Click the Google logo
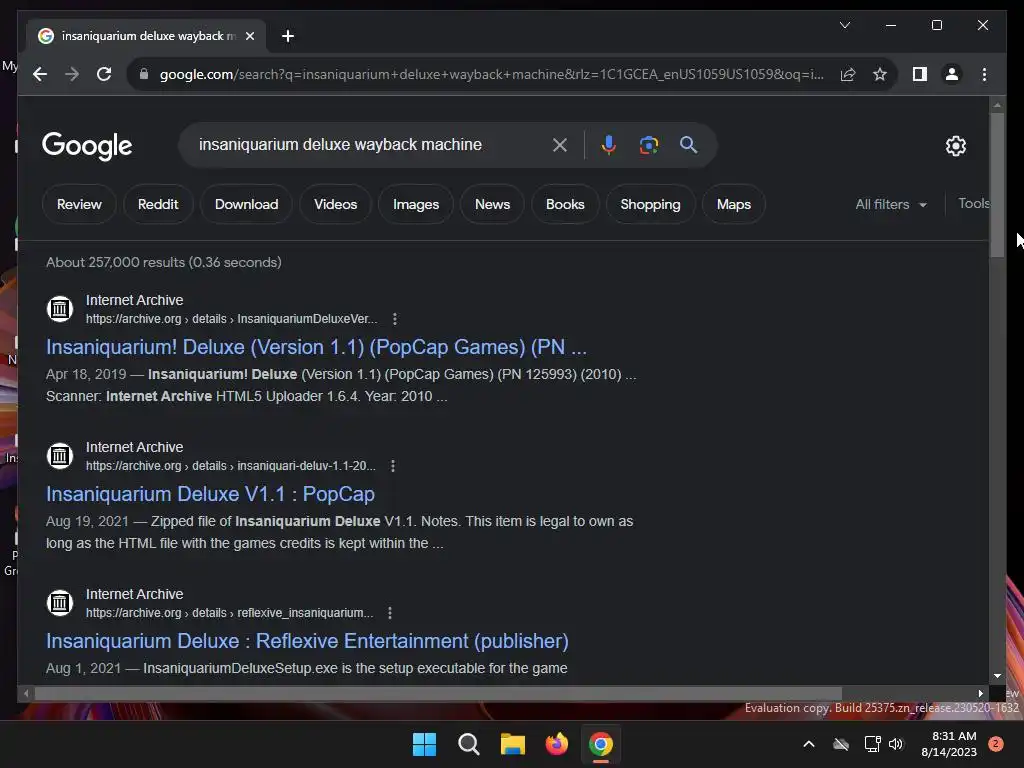Screen dimensions: 1024x768 (x=87, y=146)
